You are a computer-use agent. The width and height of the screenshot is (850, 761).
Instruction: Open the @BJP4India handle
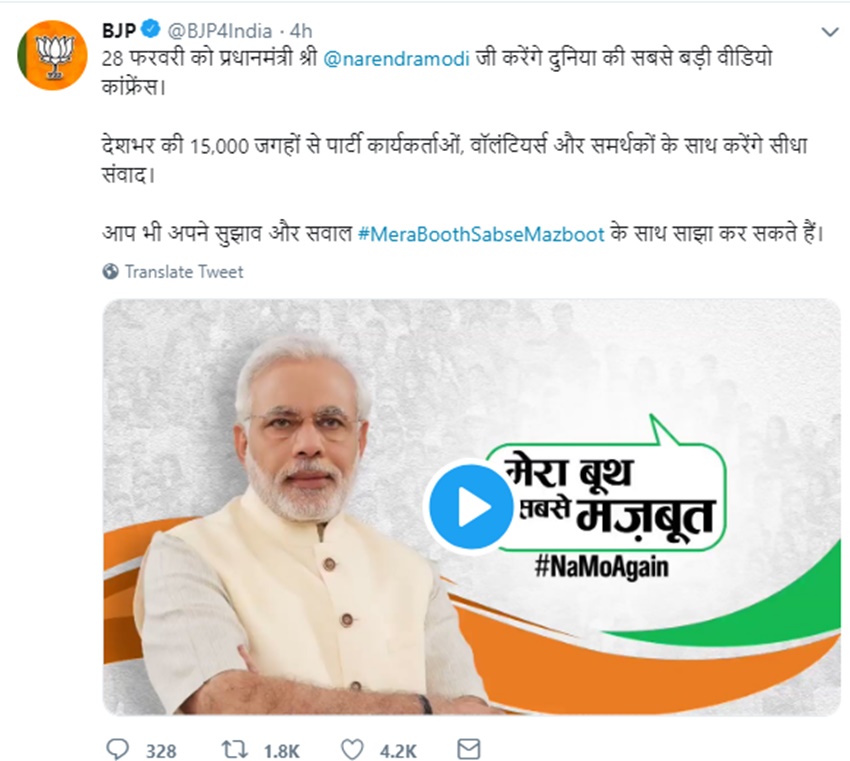click(220, 31)
